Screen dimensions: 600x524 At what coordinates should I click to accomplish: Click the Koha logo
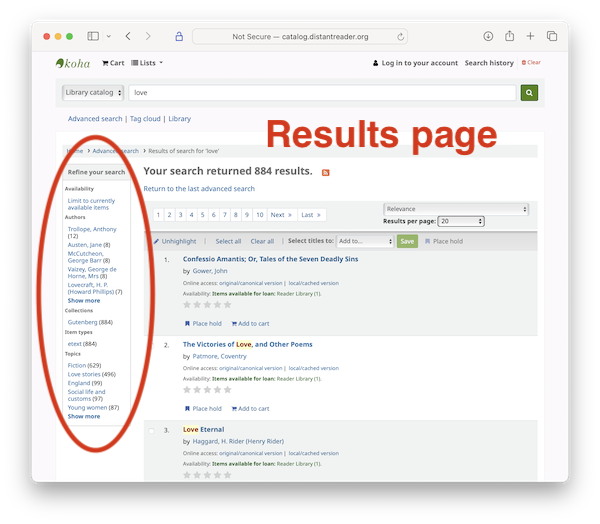[x=74, y=63]
